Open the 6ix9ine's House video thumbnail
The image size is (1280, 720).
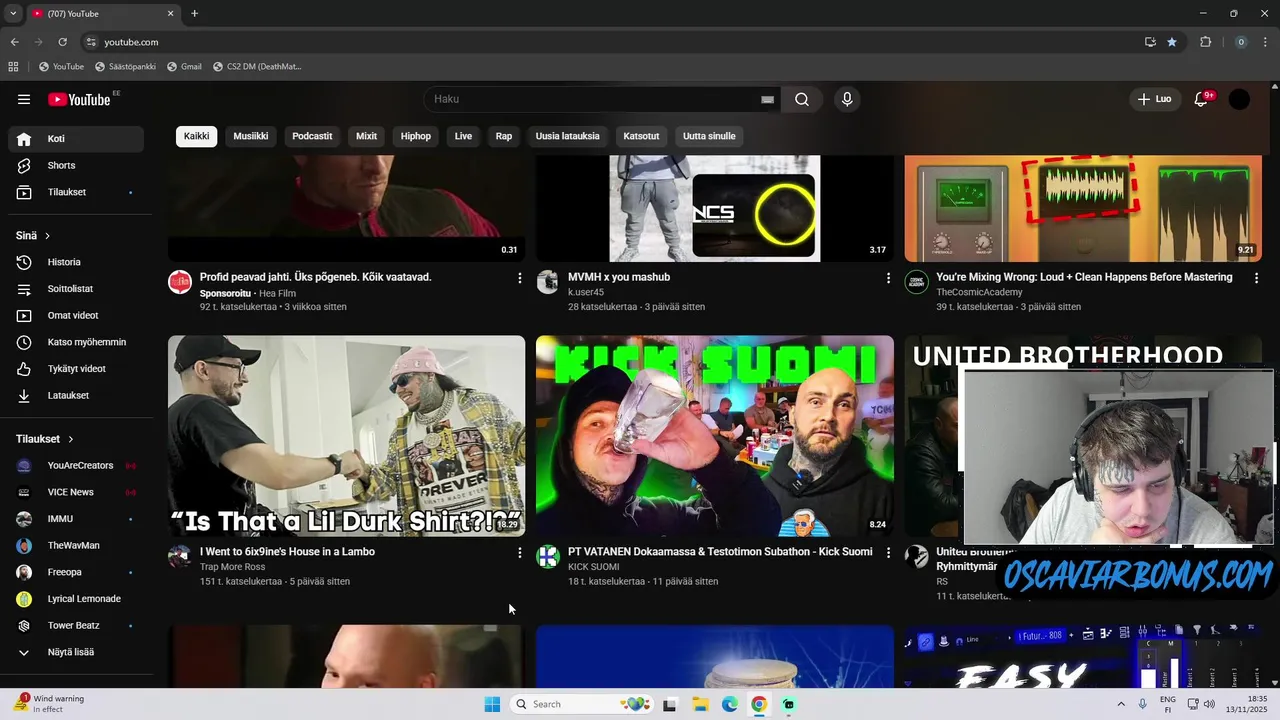pos(346,436)
